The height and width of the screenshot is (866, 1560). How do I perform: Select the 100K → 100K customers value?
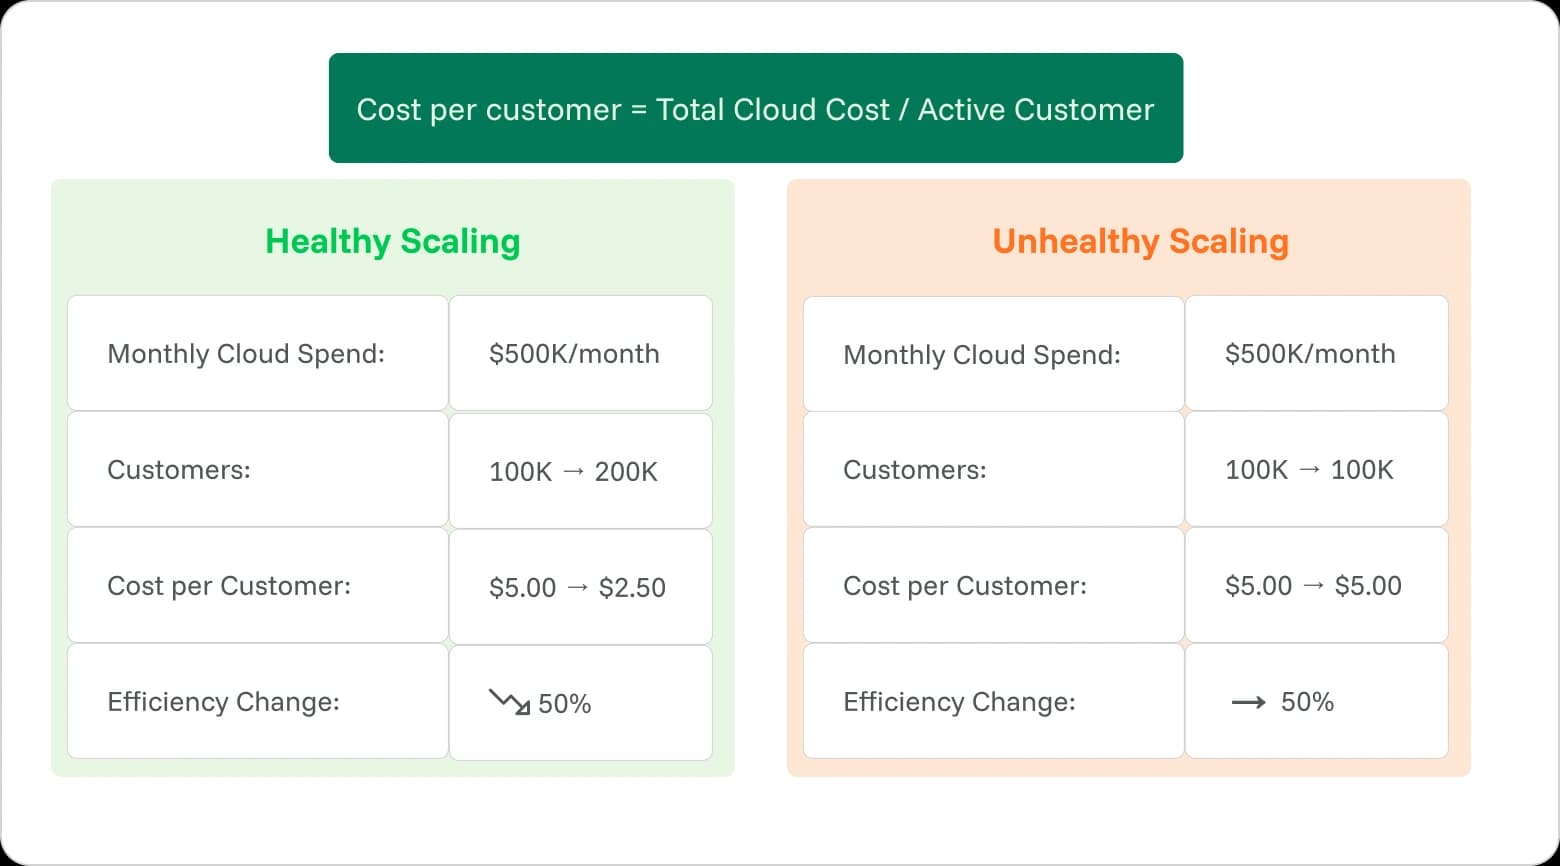coord(1309,470)
